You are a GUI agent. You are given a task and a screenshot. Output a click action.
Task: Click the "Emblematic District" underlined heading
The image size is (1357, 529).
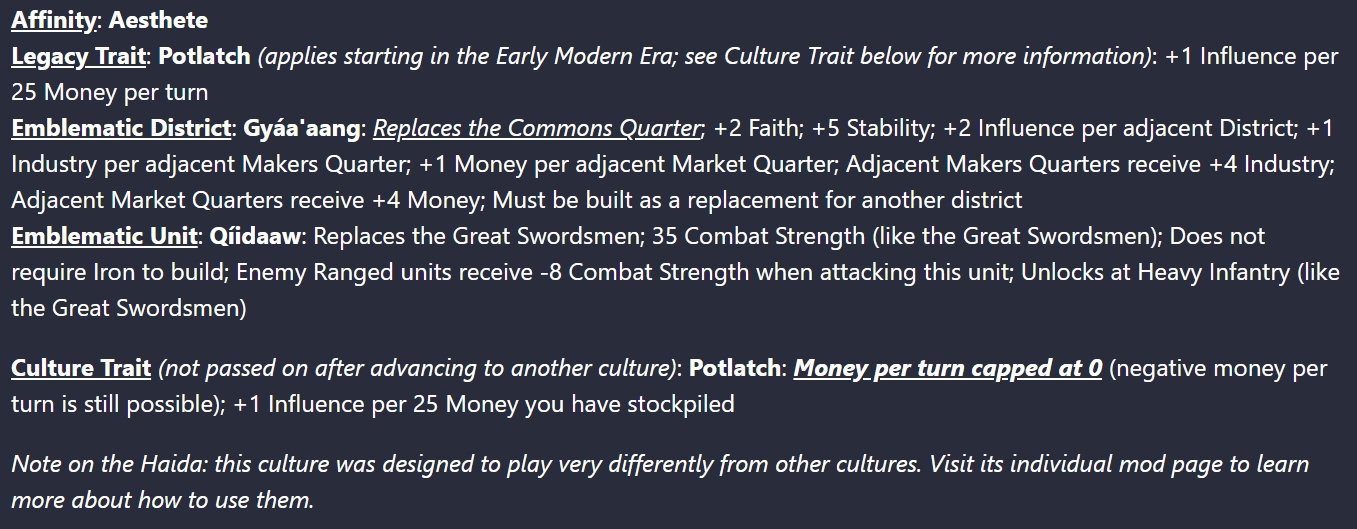point(121,128)
